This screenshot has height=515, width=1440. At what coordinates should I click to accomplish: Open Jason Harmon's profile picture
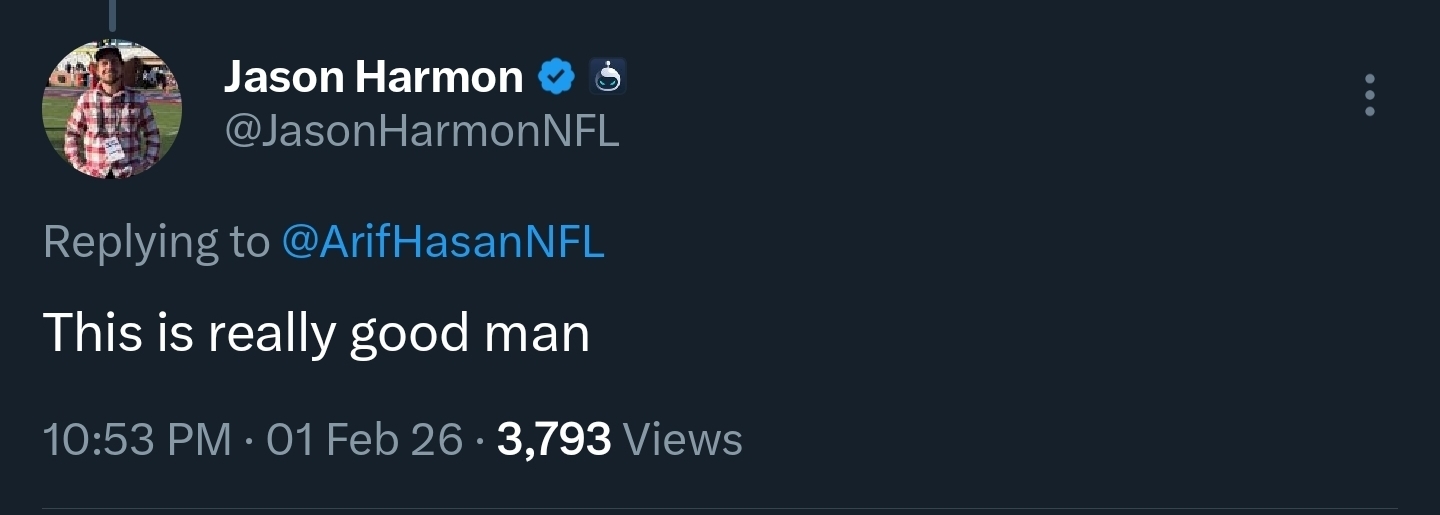(x=112, y=110)
